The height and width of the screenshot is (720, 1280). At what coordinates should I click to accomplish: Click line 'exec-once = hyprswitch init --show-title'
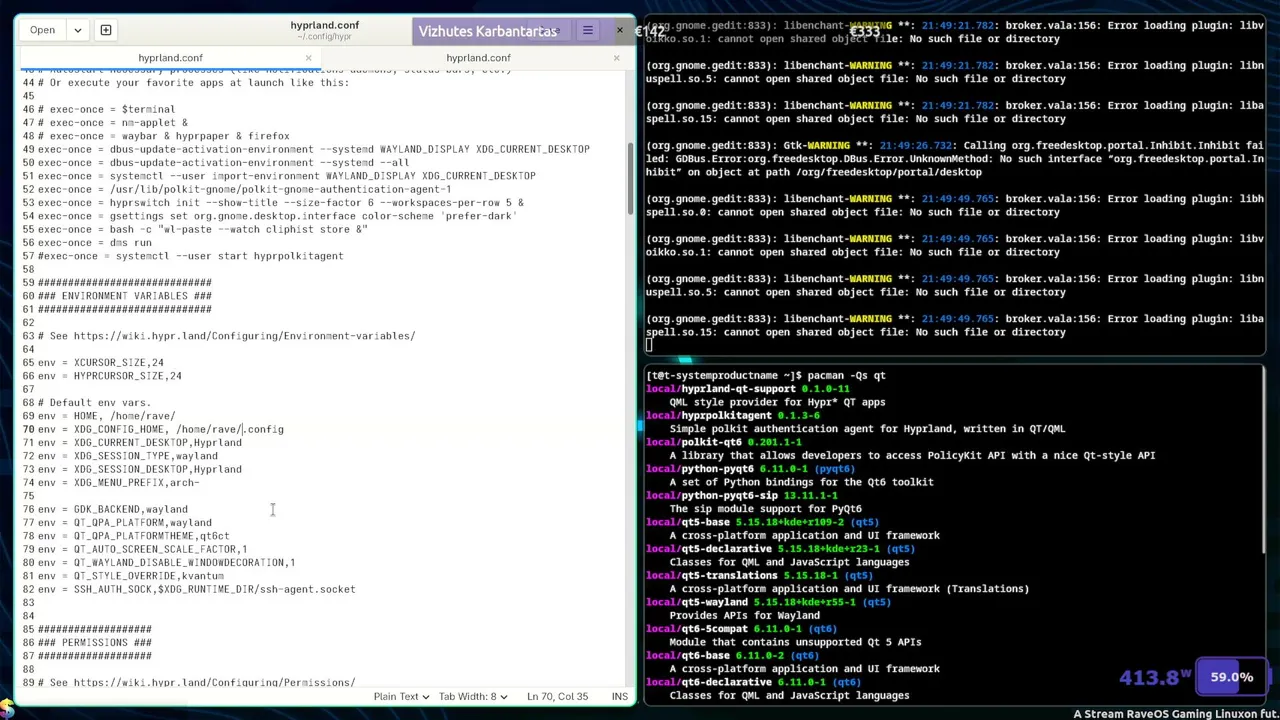(x=280, y=203)
